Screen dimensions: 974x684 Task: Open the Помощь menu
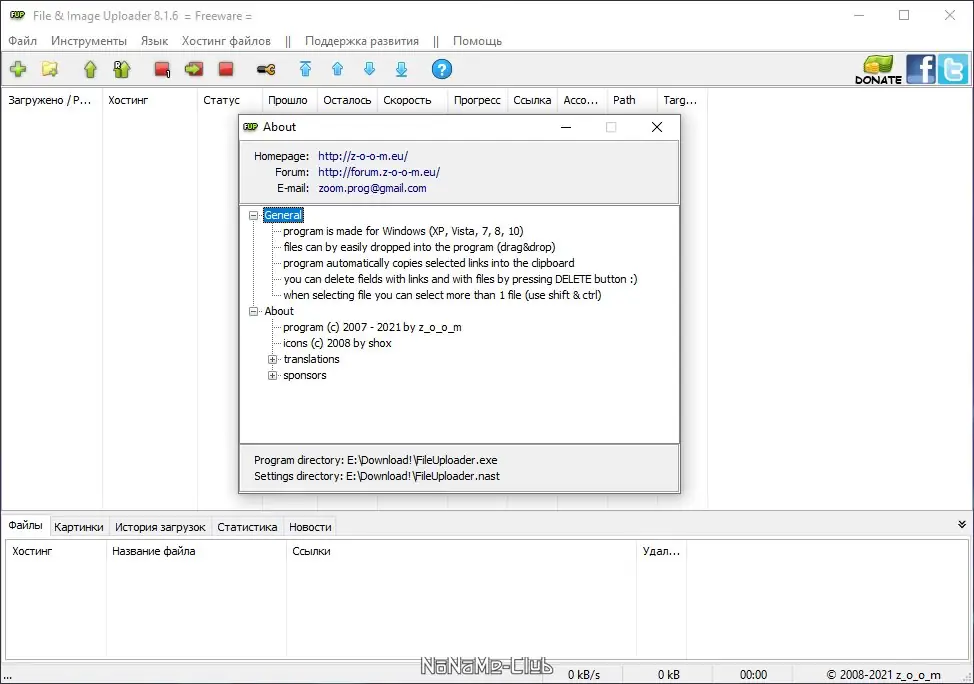pyautogui.click(x=477, y=41)
